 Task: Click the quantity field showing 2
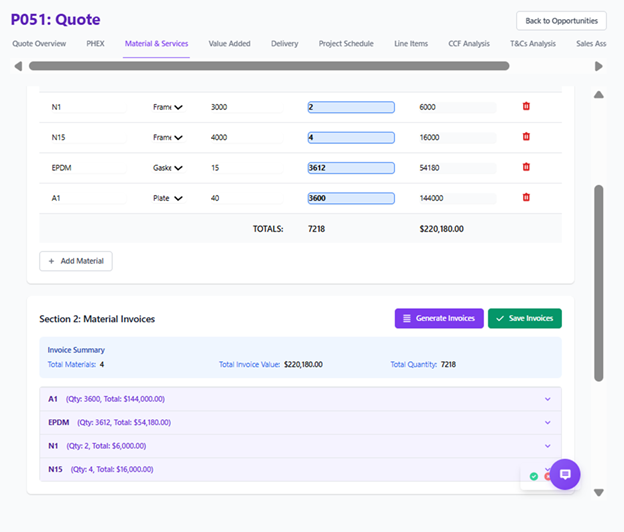click(x=351, y=107)
